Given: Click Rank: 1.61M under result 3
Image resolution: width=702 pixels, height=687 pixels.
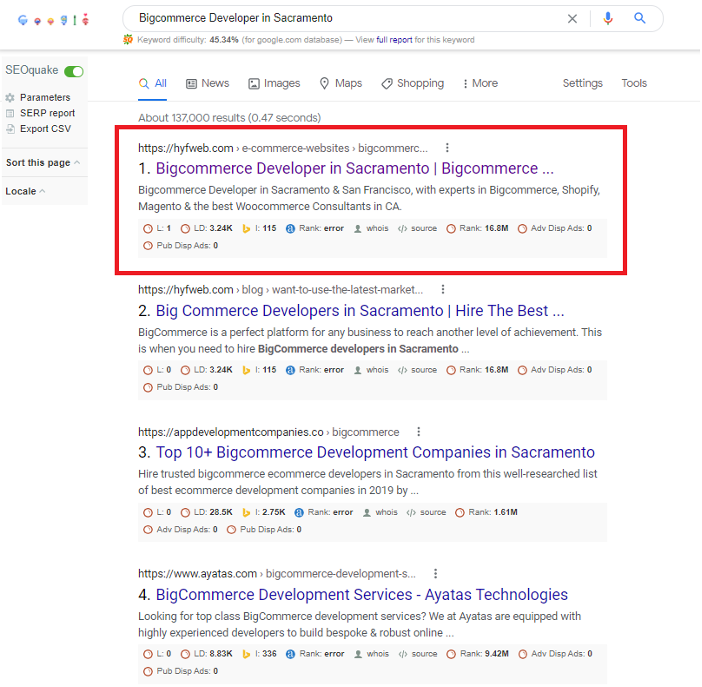Looking at the screenshot, I should [x=487, y=513].
